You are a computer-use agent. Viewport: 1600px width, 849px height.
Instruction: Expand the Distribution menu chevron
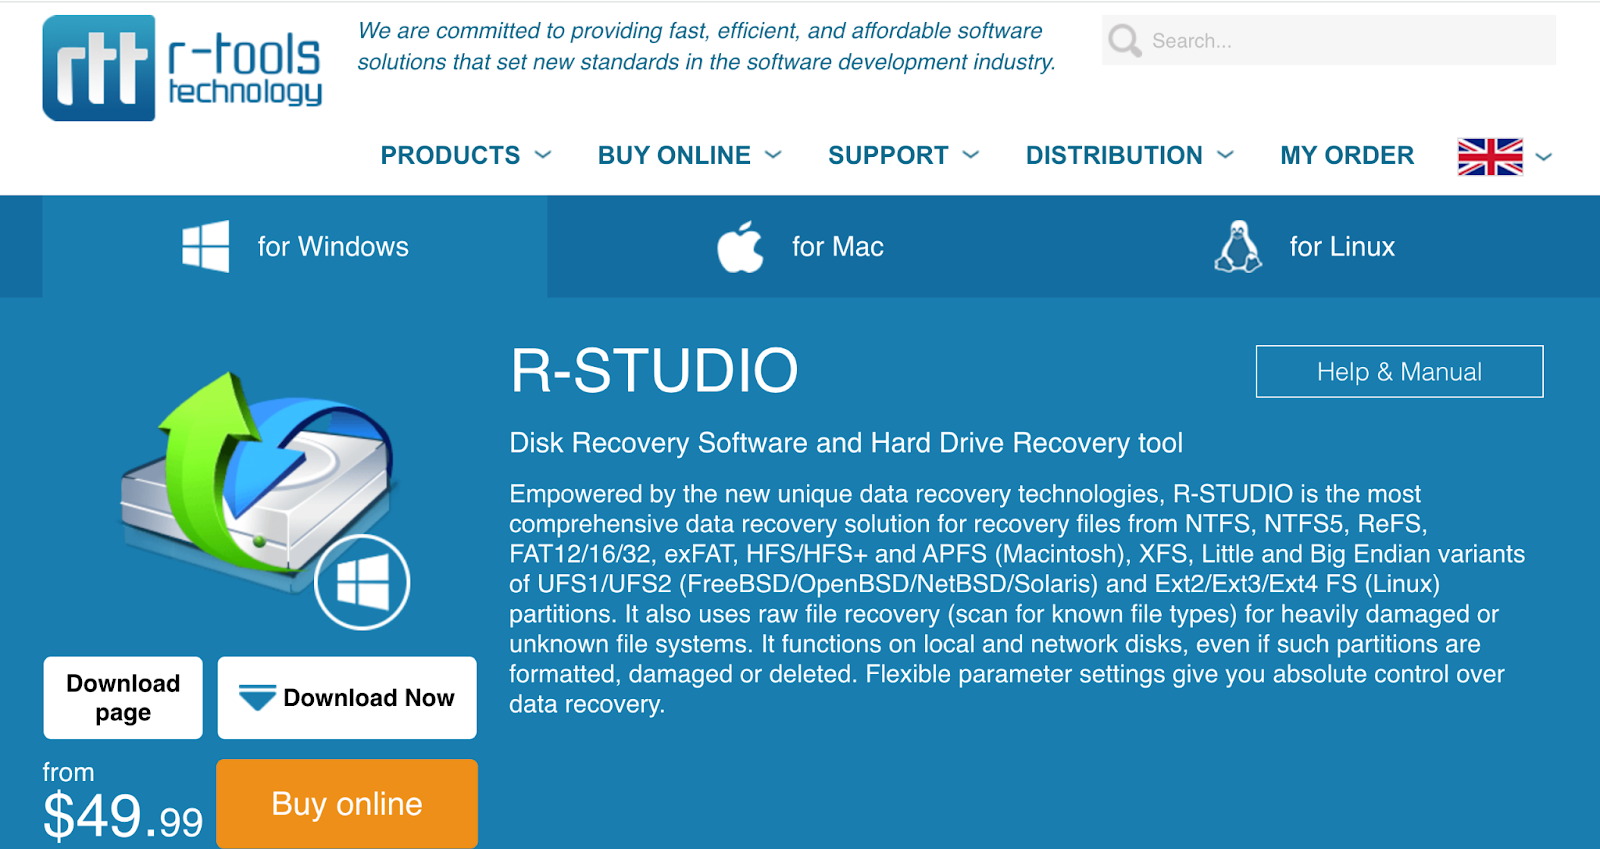coord(1225,155)
